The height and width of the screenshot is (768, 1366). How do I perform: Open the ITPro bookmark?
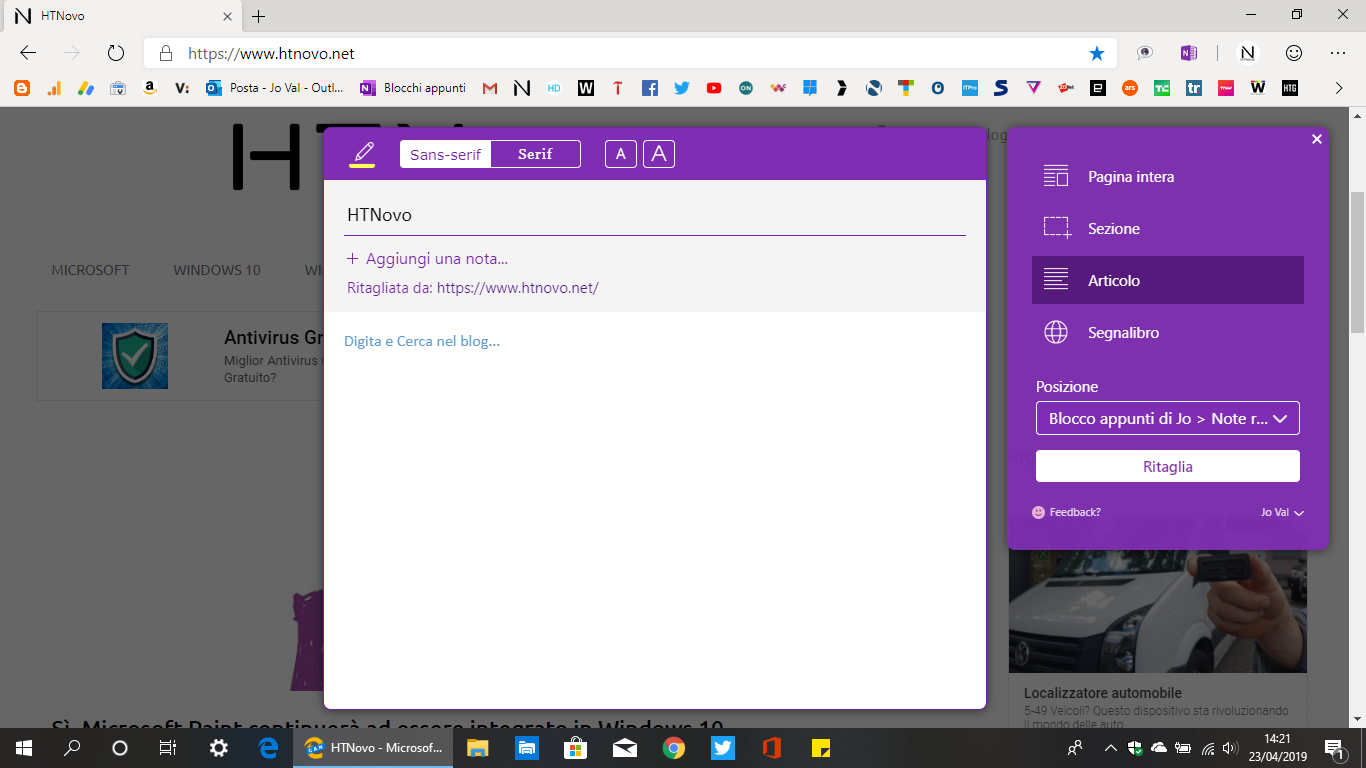point(969,88)
